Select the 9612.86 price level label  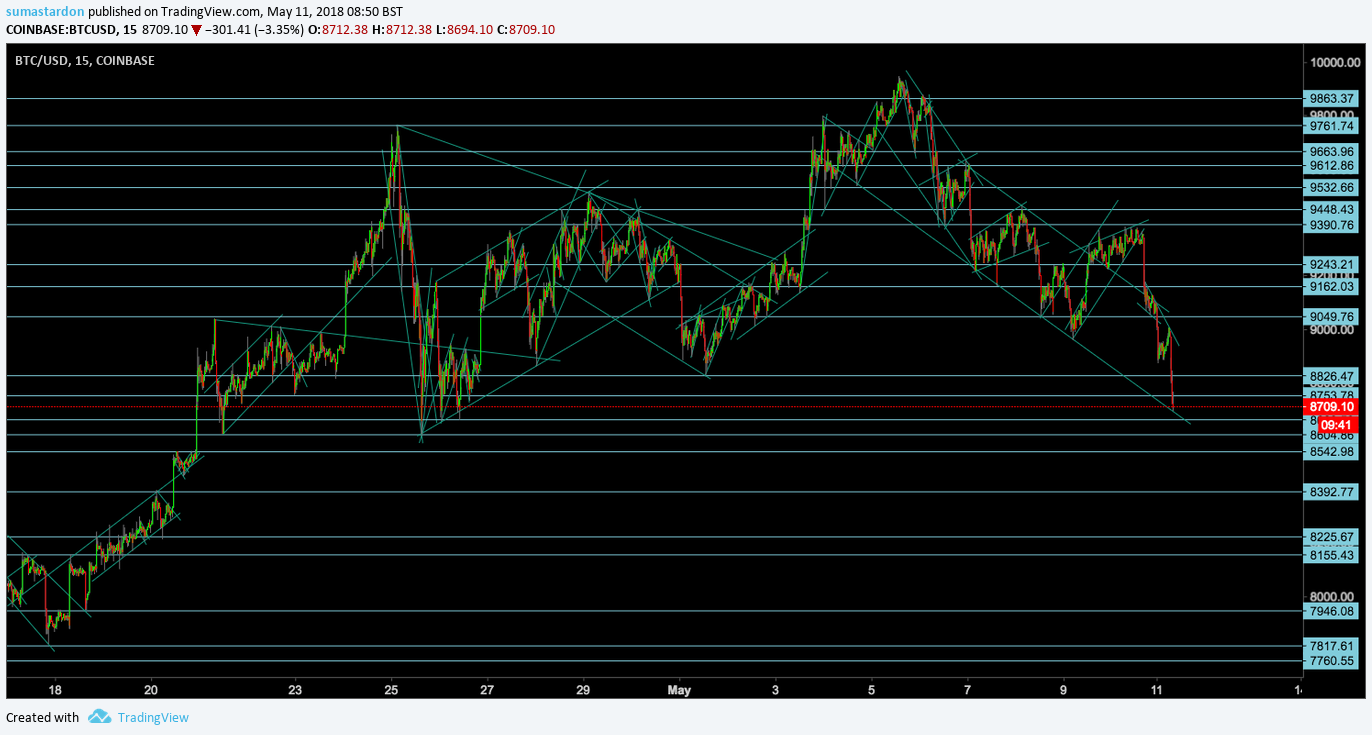[1332, 166]
